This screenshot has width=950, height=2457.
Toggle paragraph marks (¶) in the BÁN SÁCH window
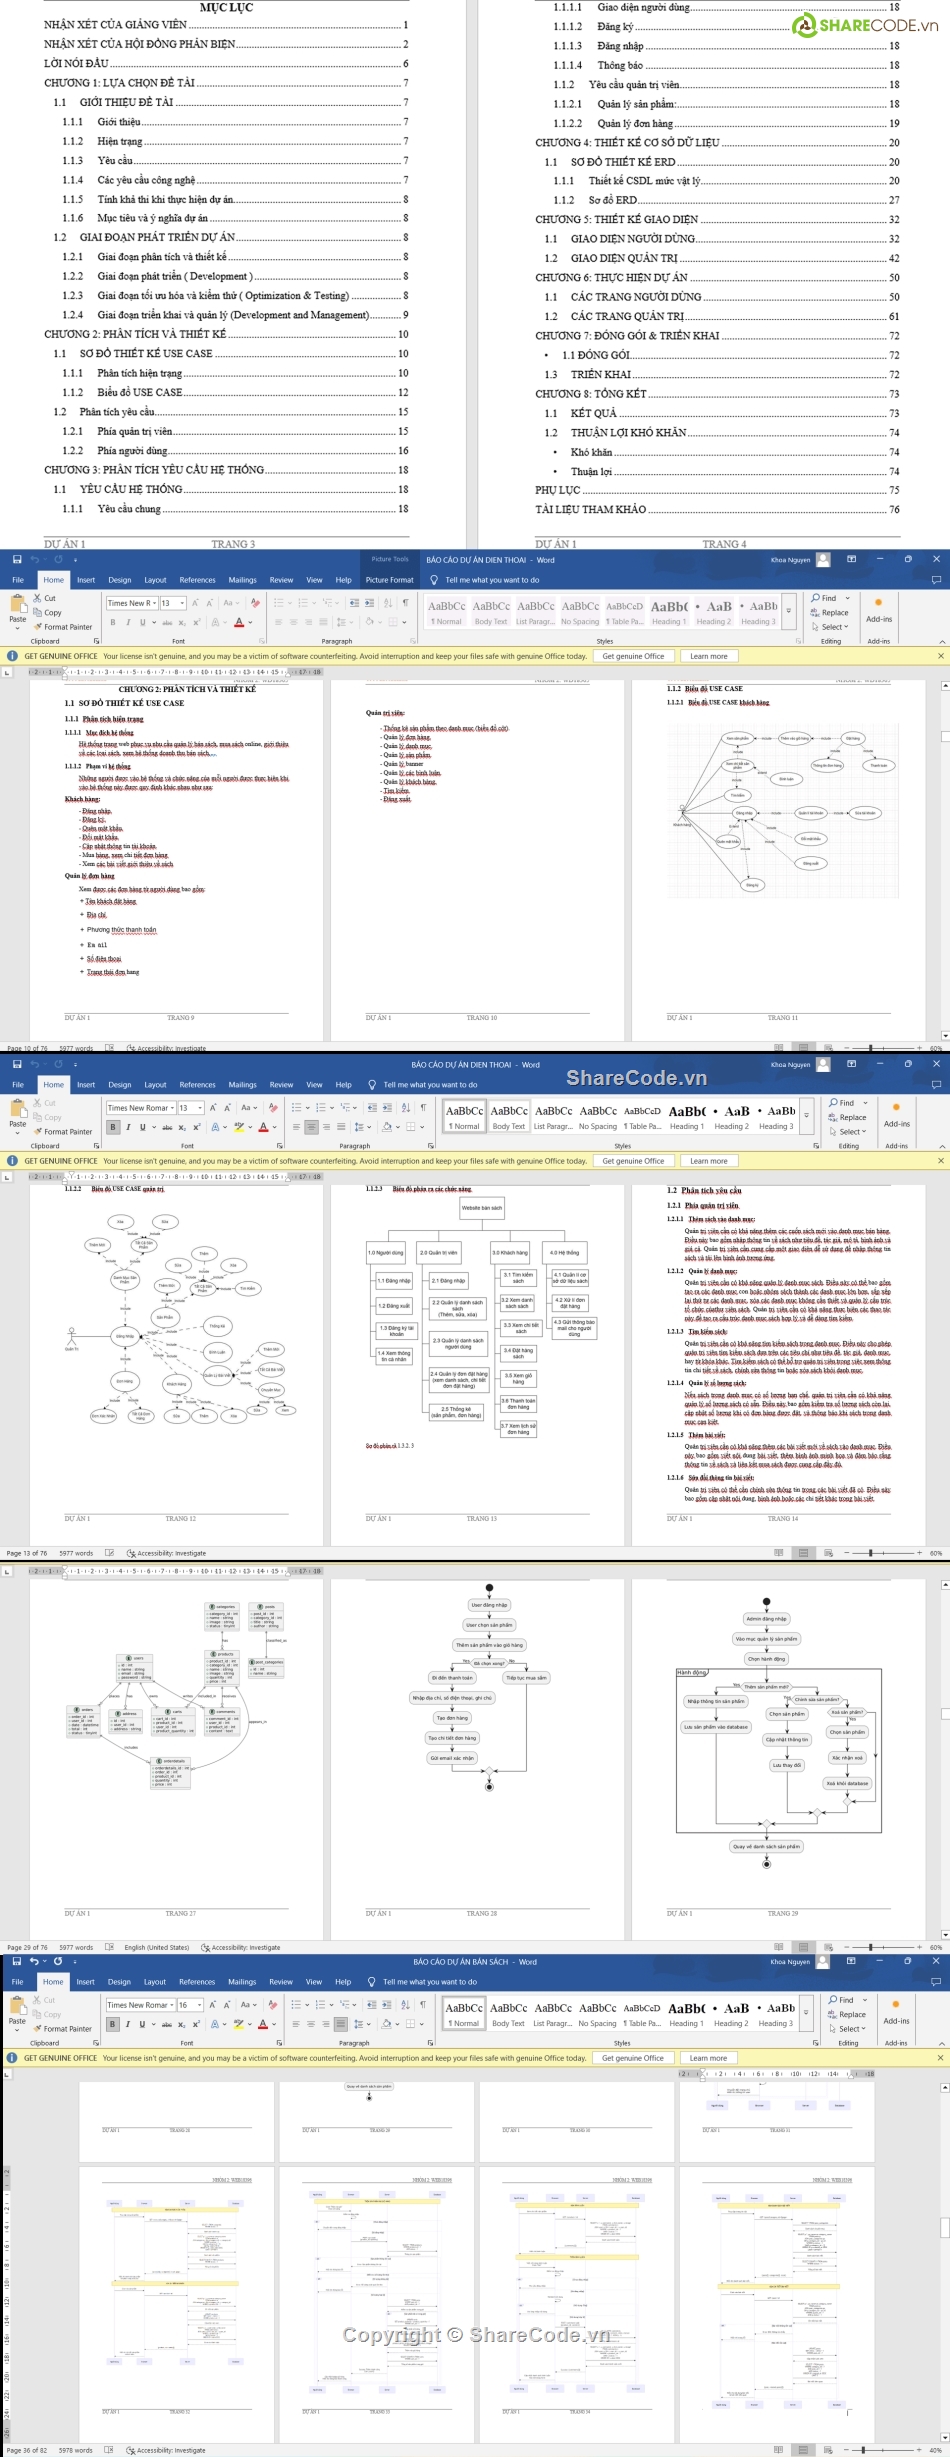[x=423, y=2004]
